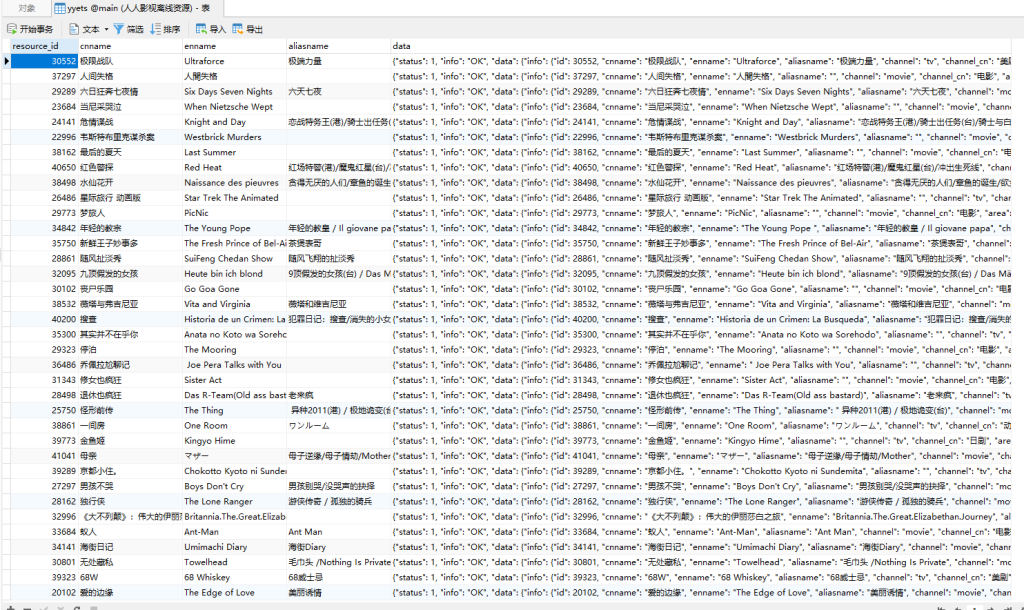The height and width of the screenshot is (610, 1024).
Task: Select the cell reading Last Summer
Action: [234, 152]
